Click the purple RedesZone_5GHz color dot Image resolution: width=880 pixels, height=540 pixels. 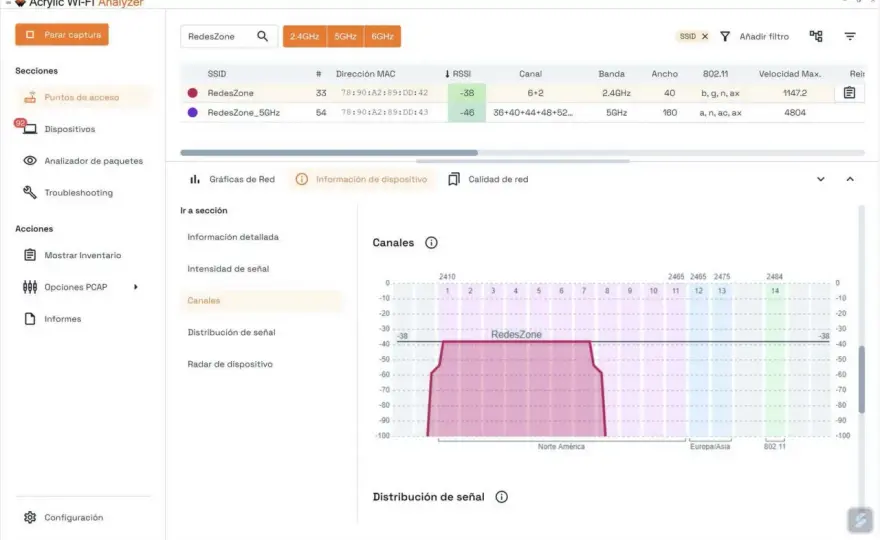tap(192, 112)
